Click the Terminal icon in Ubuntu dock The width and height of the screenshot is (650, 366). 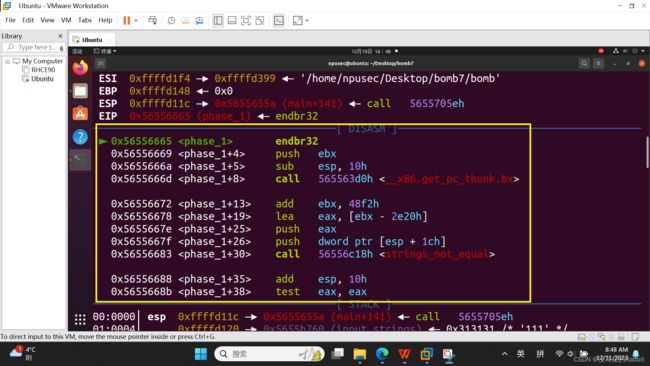pyautogui.click(x=80, y=159)
